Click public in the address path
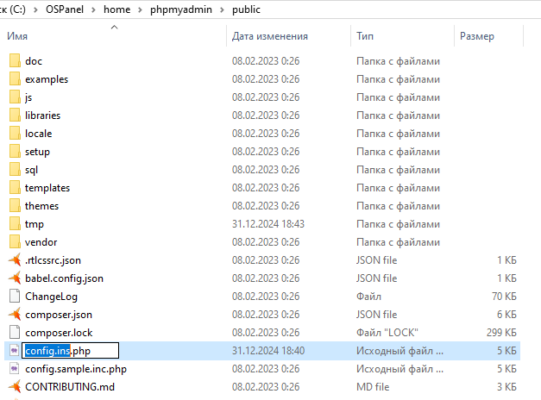The height and width of the screenshot is (400, 541). (x=246, y=10)
